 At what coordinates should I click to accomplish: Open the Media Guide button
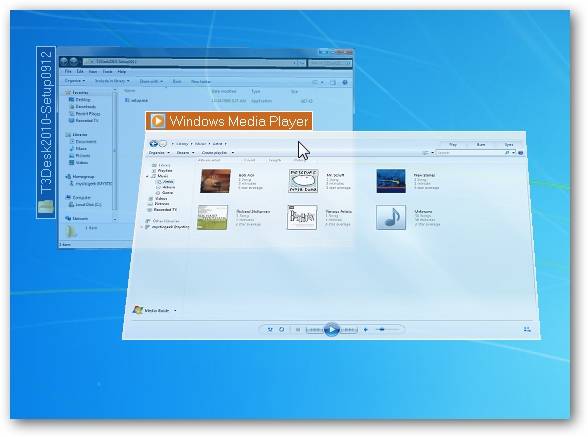tap(152, 311)
